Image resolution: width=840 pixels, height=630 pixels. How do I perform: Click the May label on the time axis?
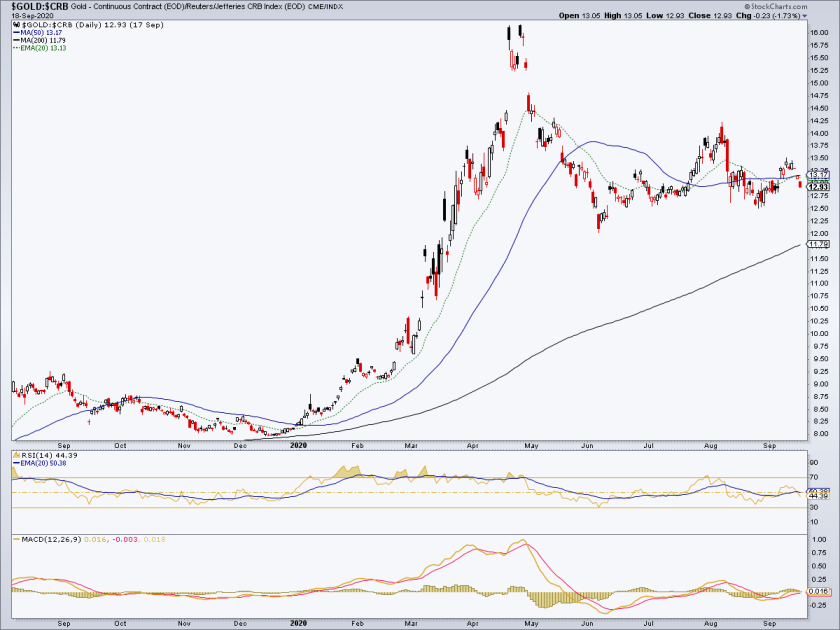[531, 445]
